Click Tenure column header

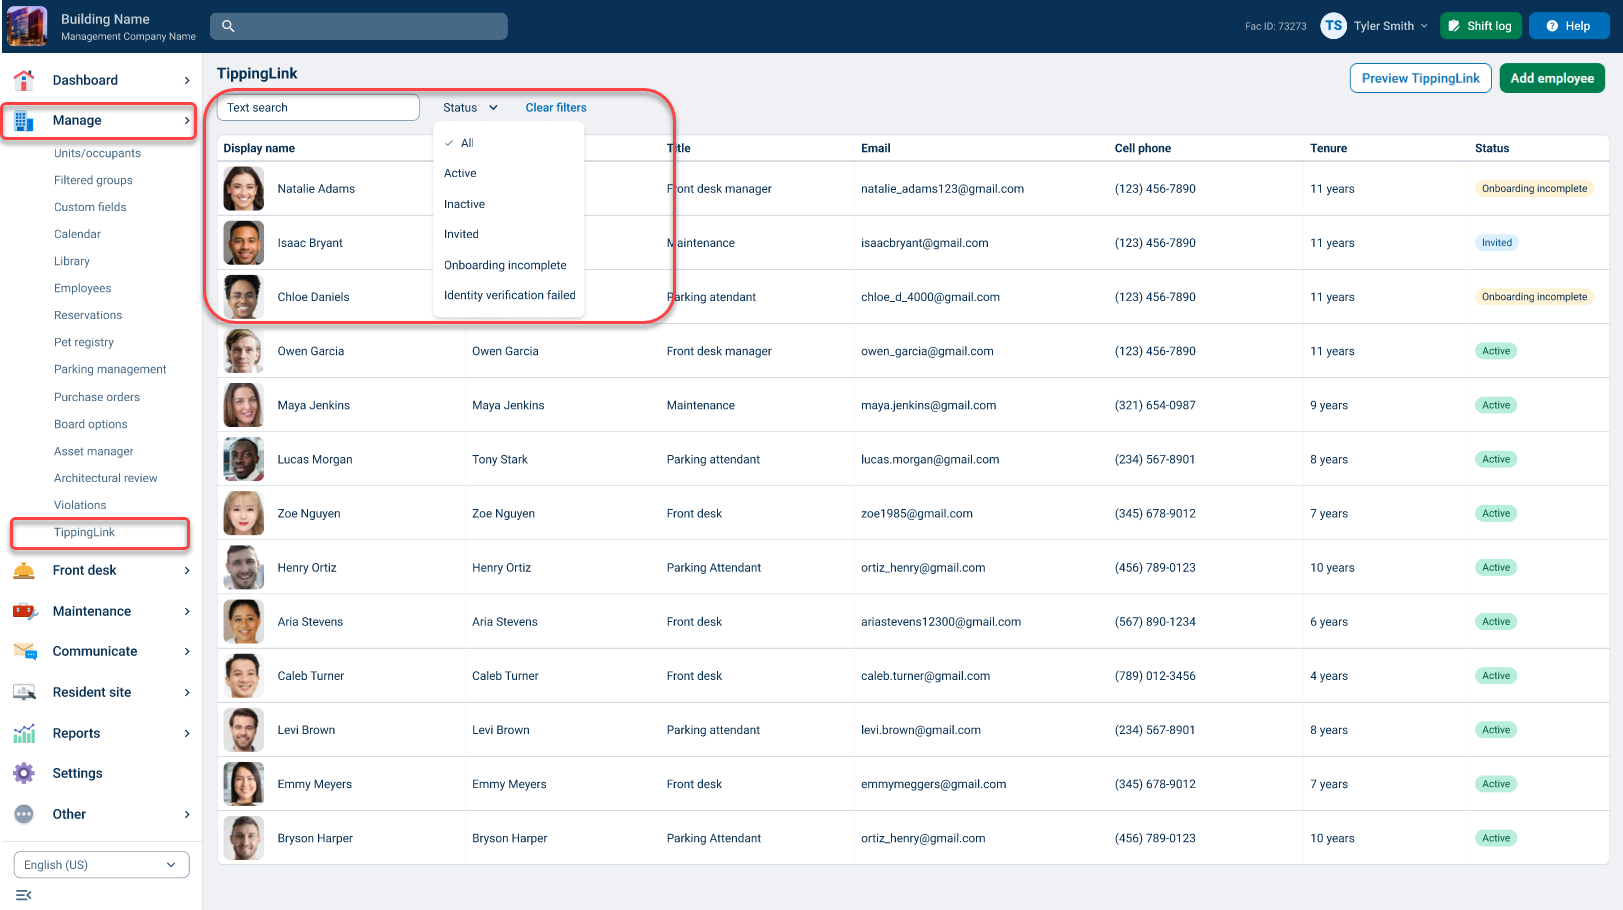(x=1328, y=148)
